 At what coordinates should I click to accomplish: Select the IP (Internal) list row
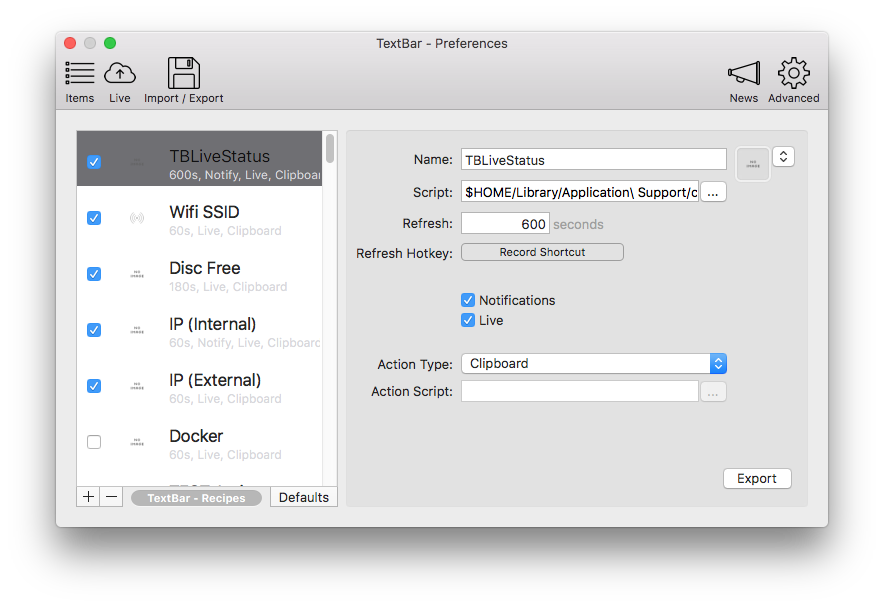[200, 330]
